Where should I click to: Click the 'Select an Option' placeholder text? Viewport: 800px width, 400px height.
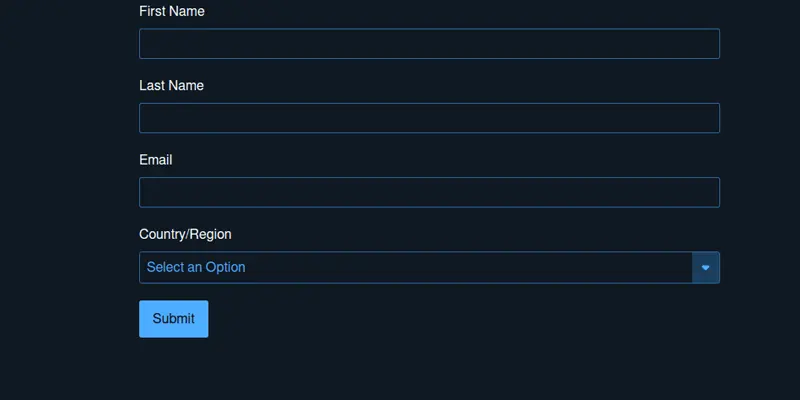(x=196, y=267)
